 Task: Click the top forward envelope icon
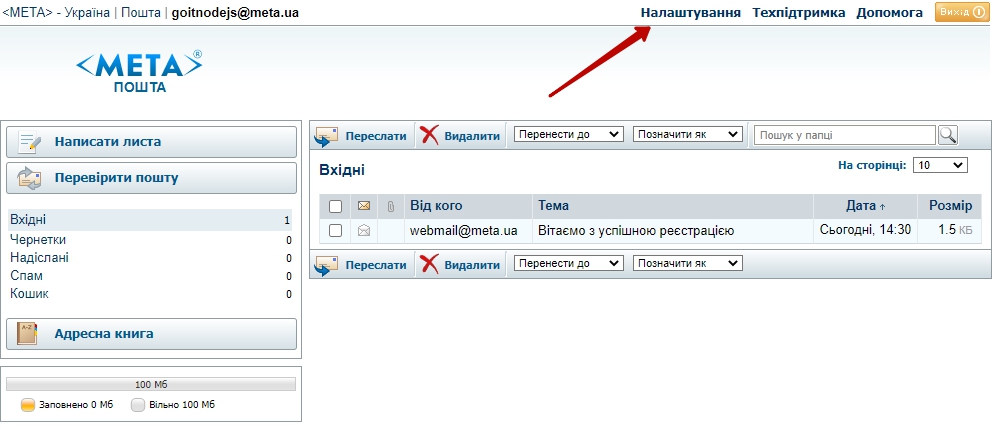(x=326, y=136)
